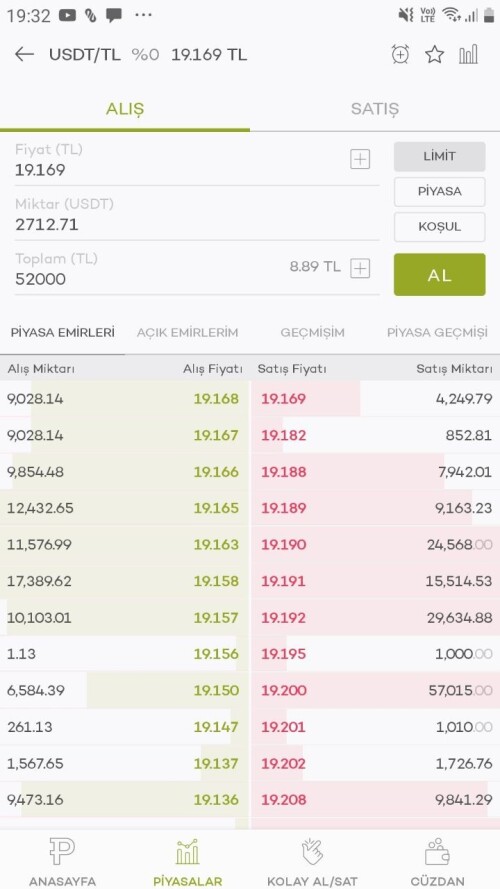The image size is (500, 889).
Task: Select Limit order type
Action: 439,156
